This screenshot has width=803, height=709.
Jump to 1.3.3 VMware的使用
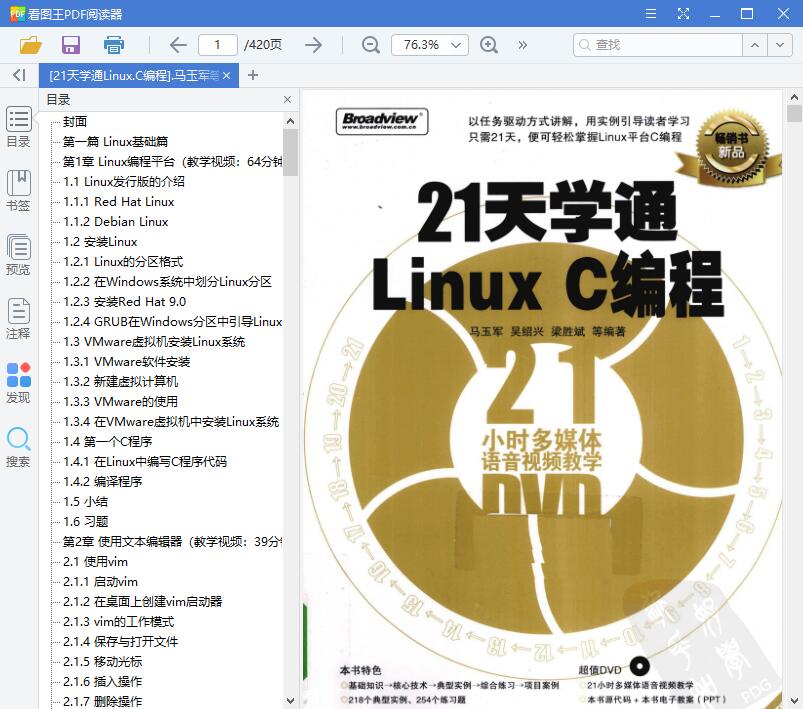pos(120,401)
